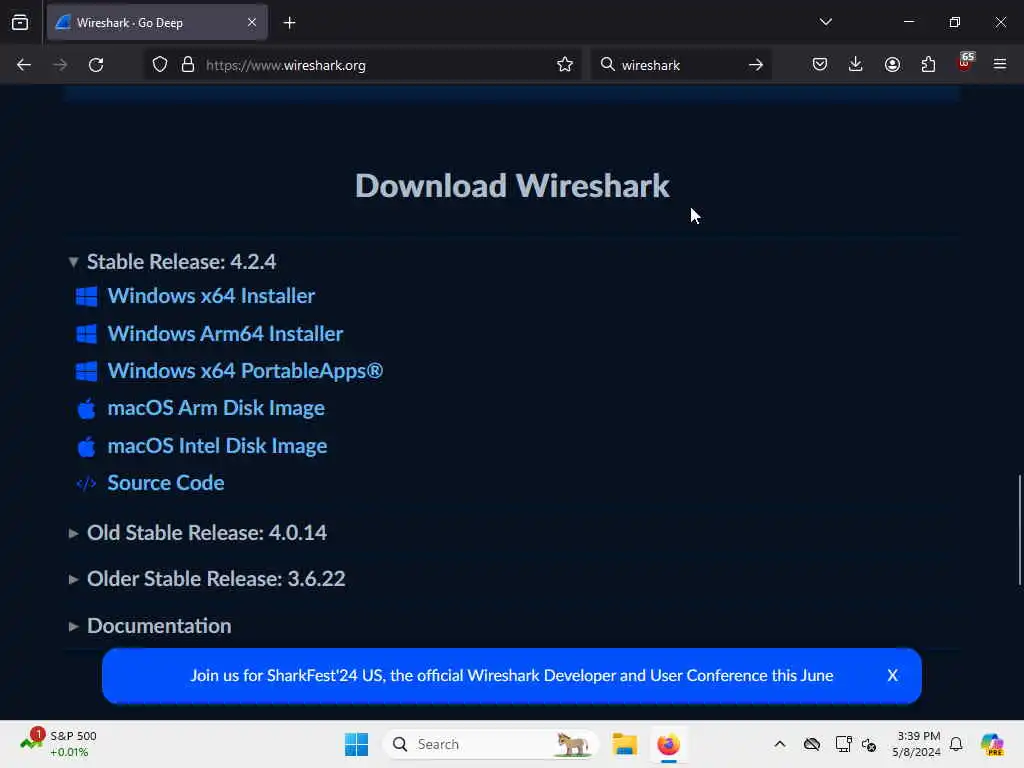This screenshot has width=1024, height=768.
Task: Click Windows logo beside x64 PortableApps
Action: [86, 372]
